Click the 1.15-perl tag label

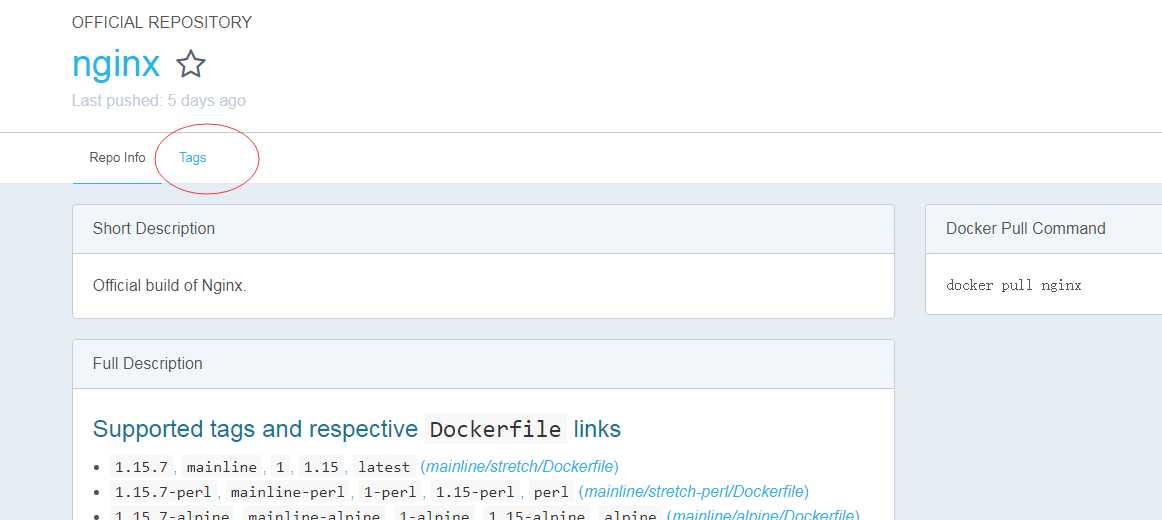[474, 492]
